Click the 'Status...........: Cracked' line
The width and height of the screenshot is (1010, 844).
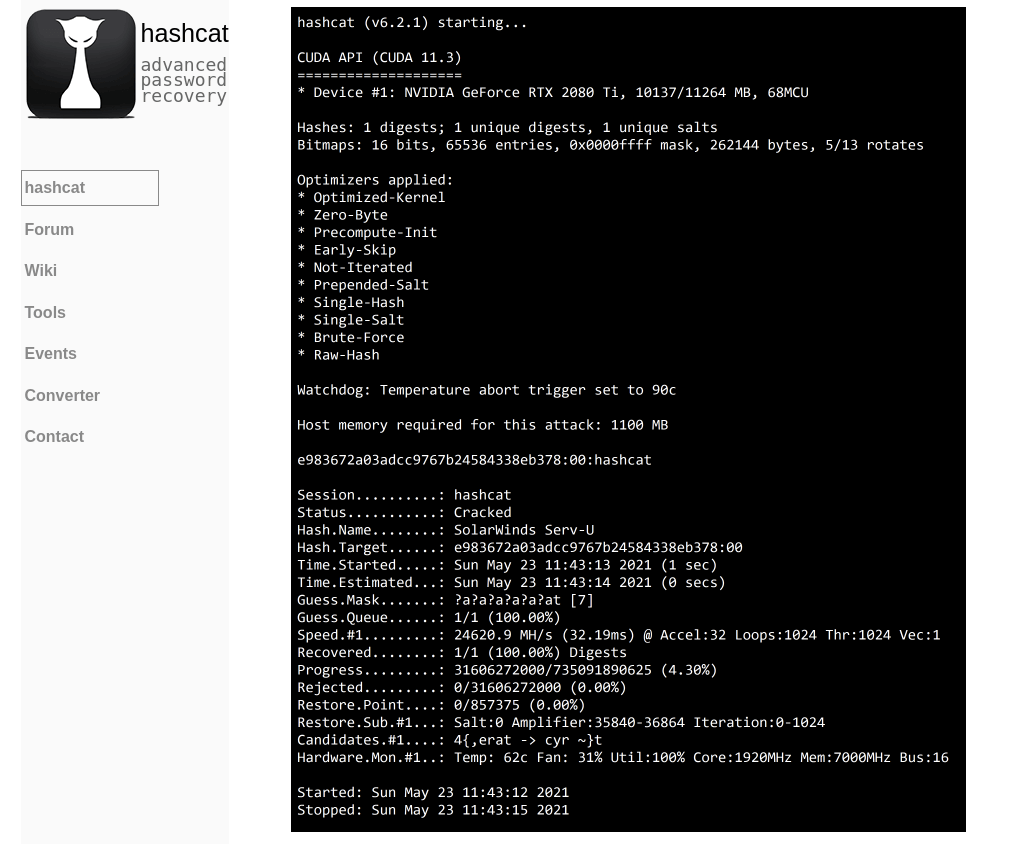click(404, 512)
